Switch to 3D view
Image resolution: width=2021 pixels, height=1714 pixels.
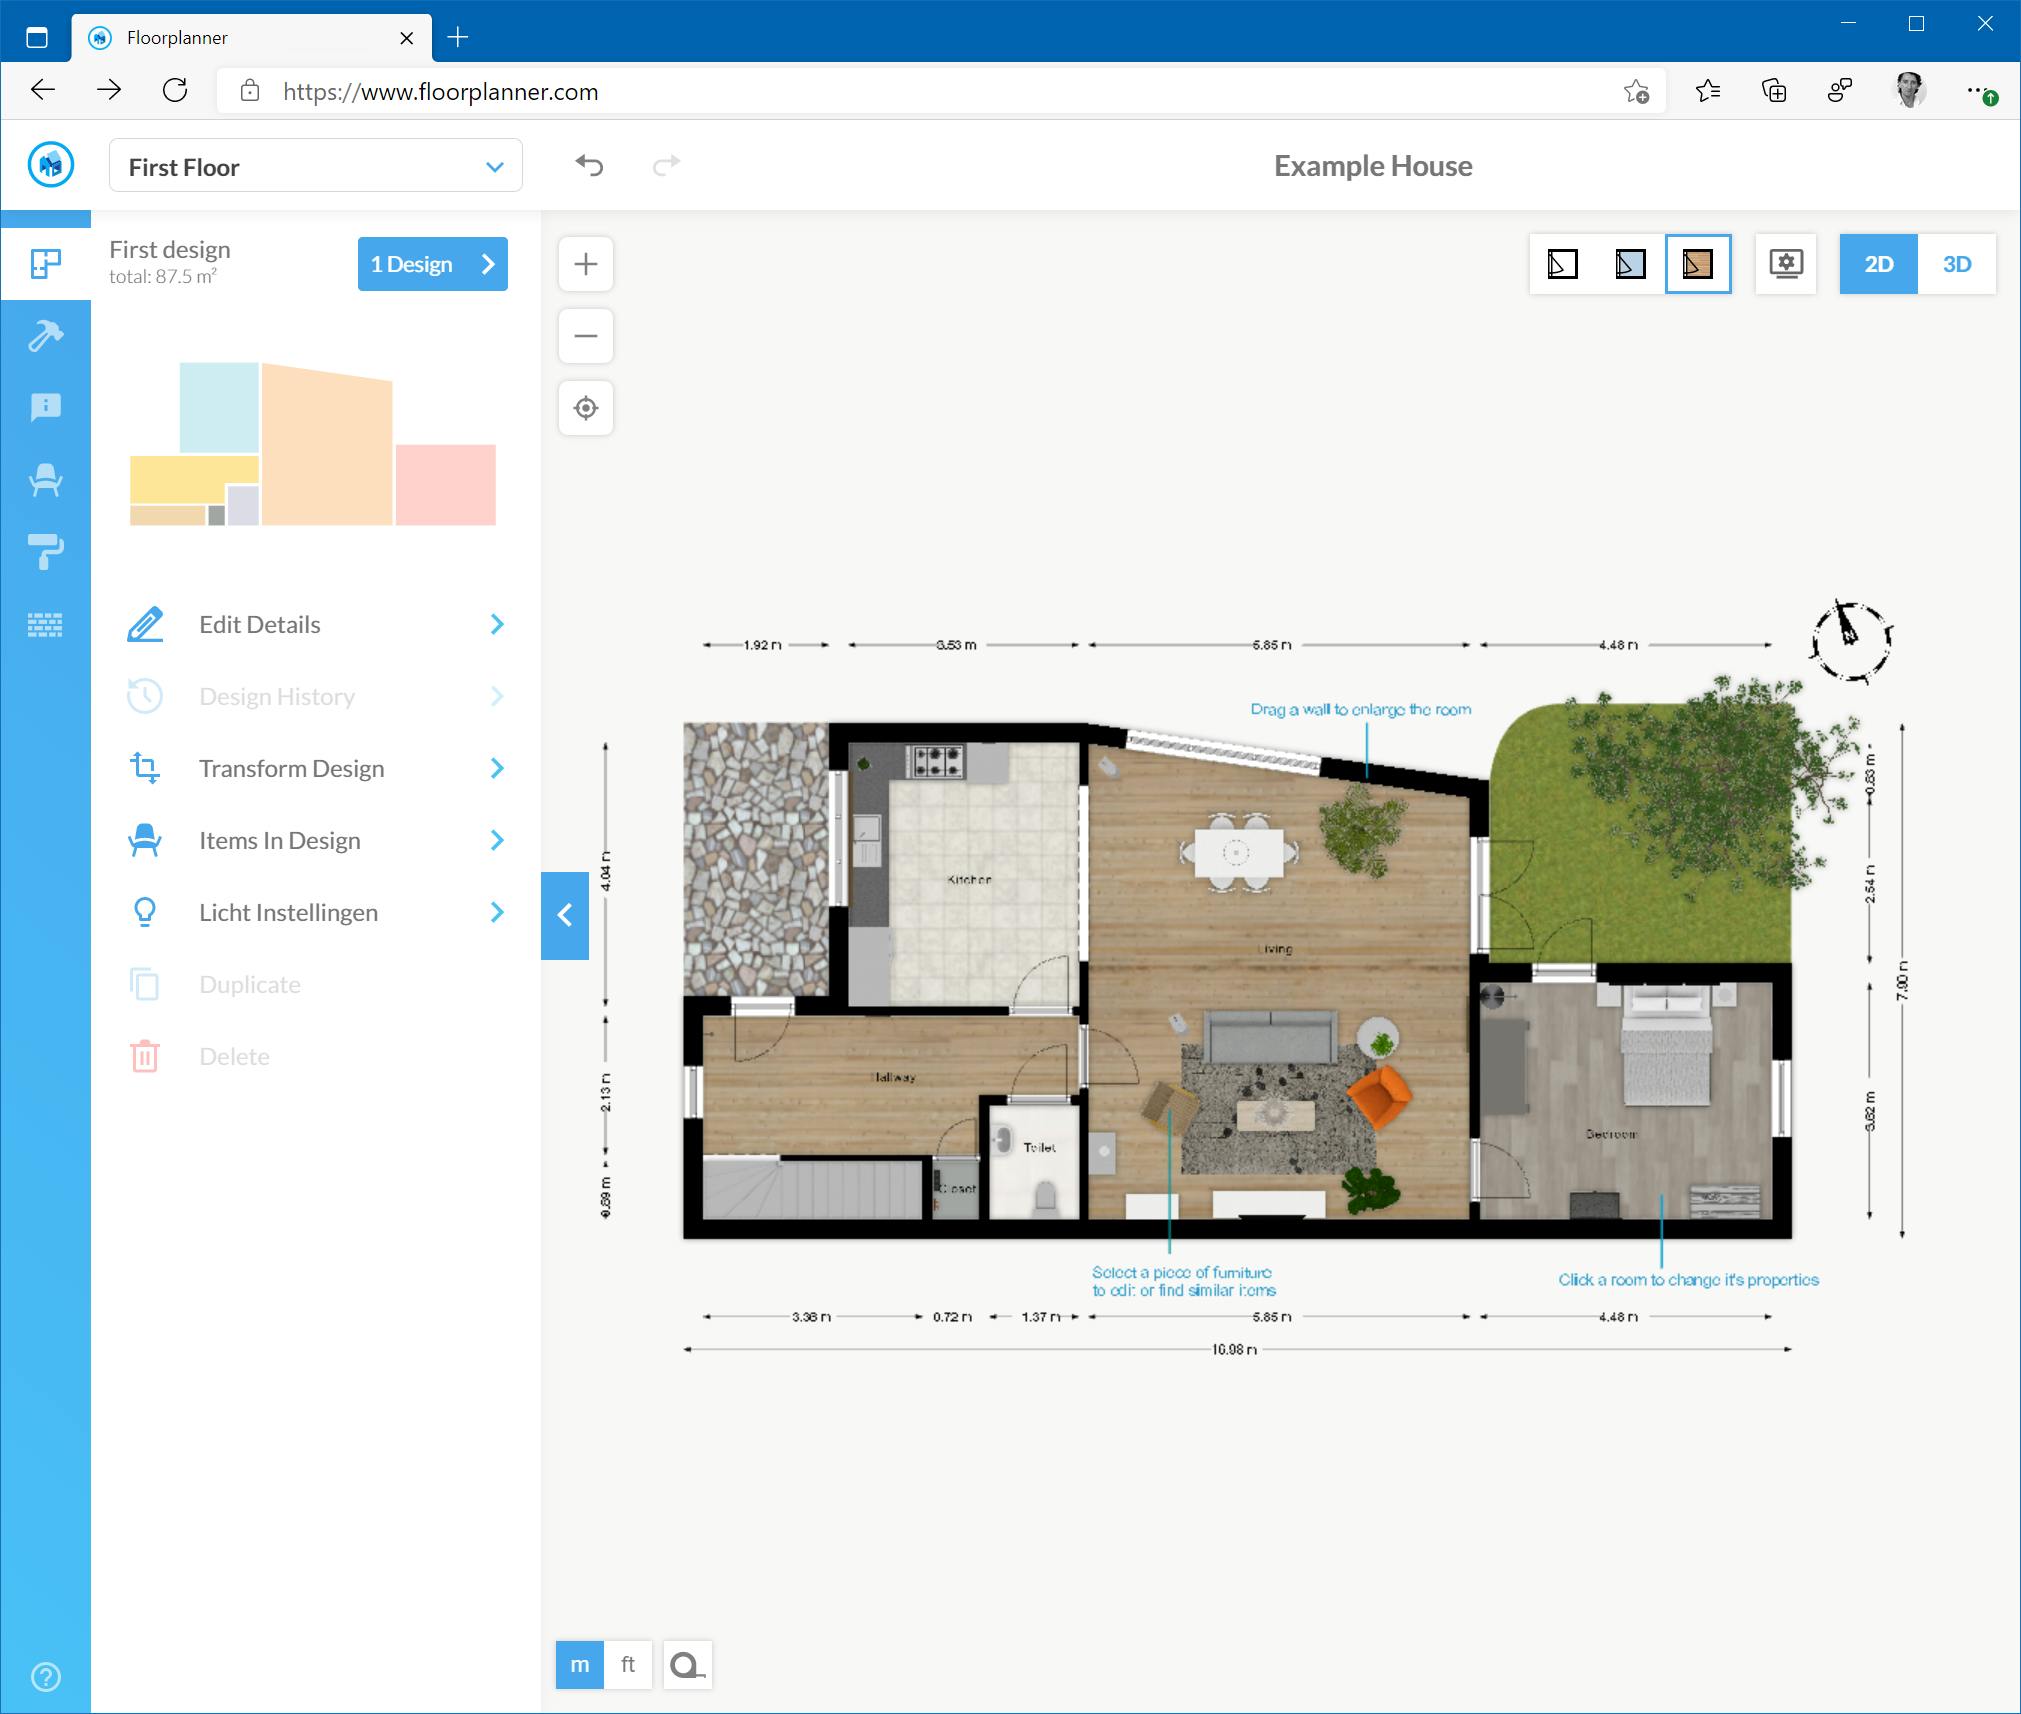click(x=1956, y=264)
